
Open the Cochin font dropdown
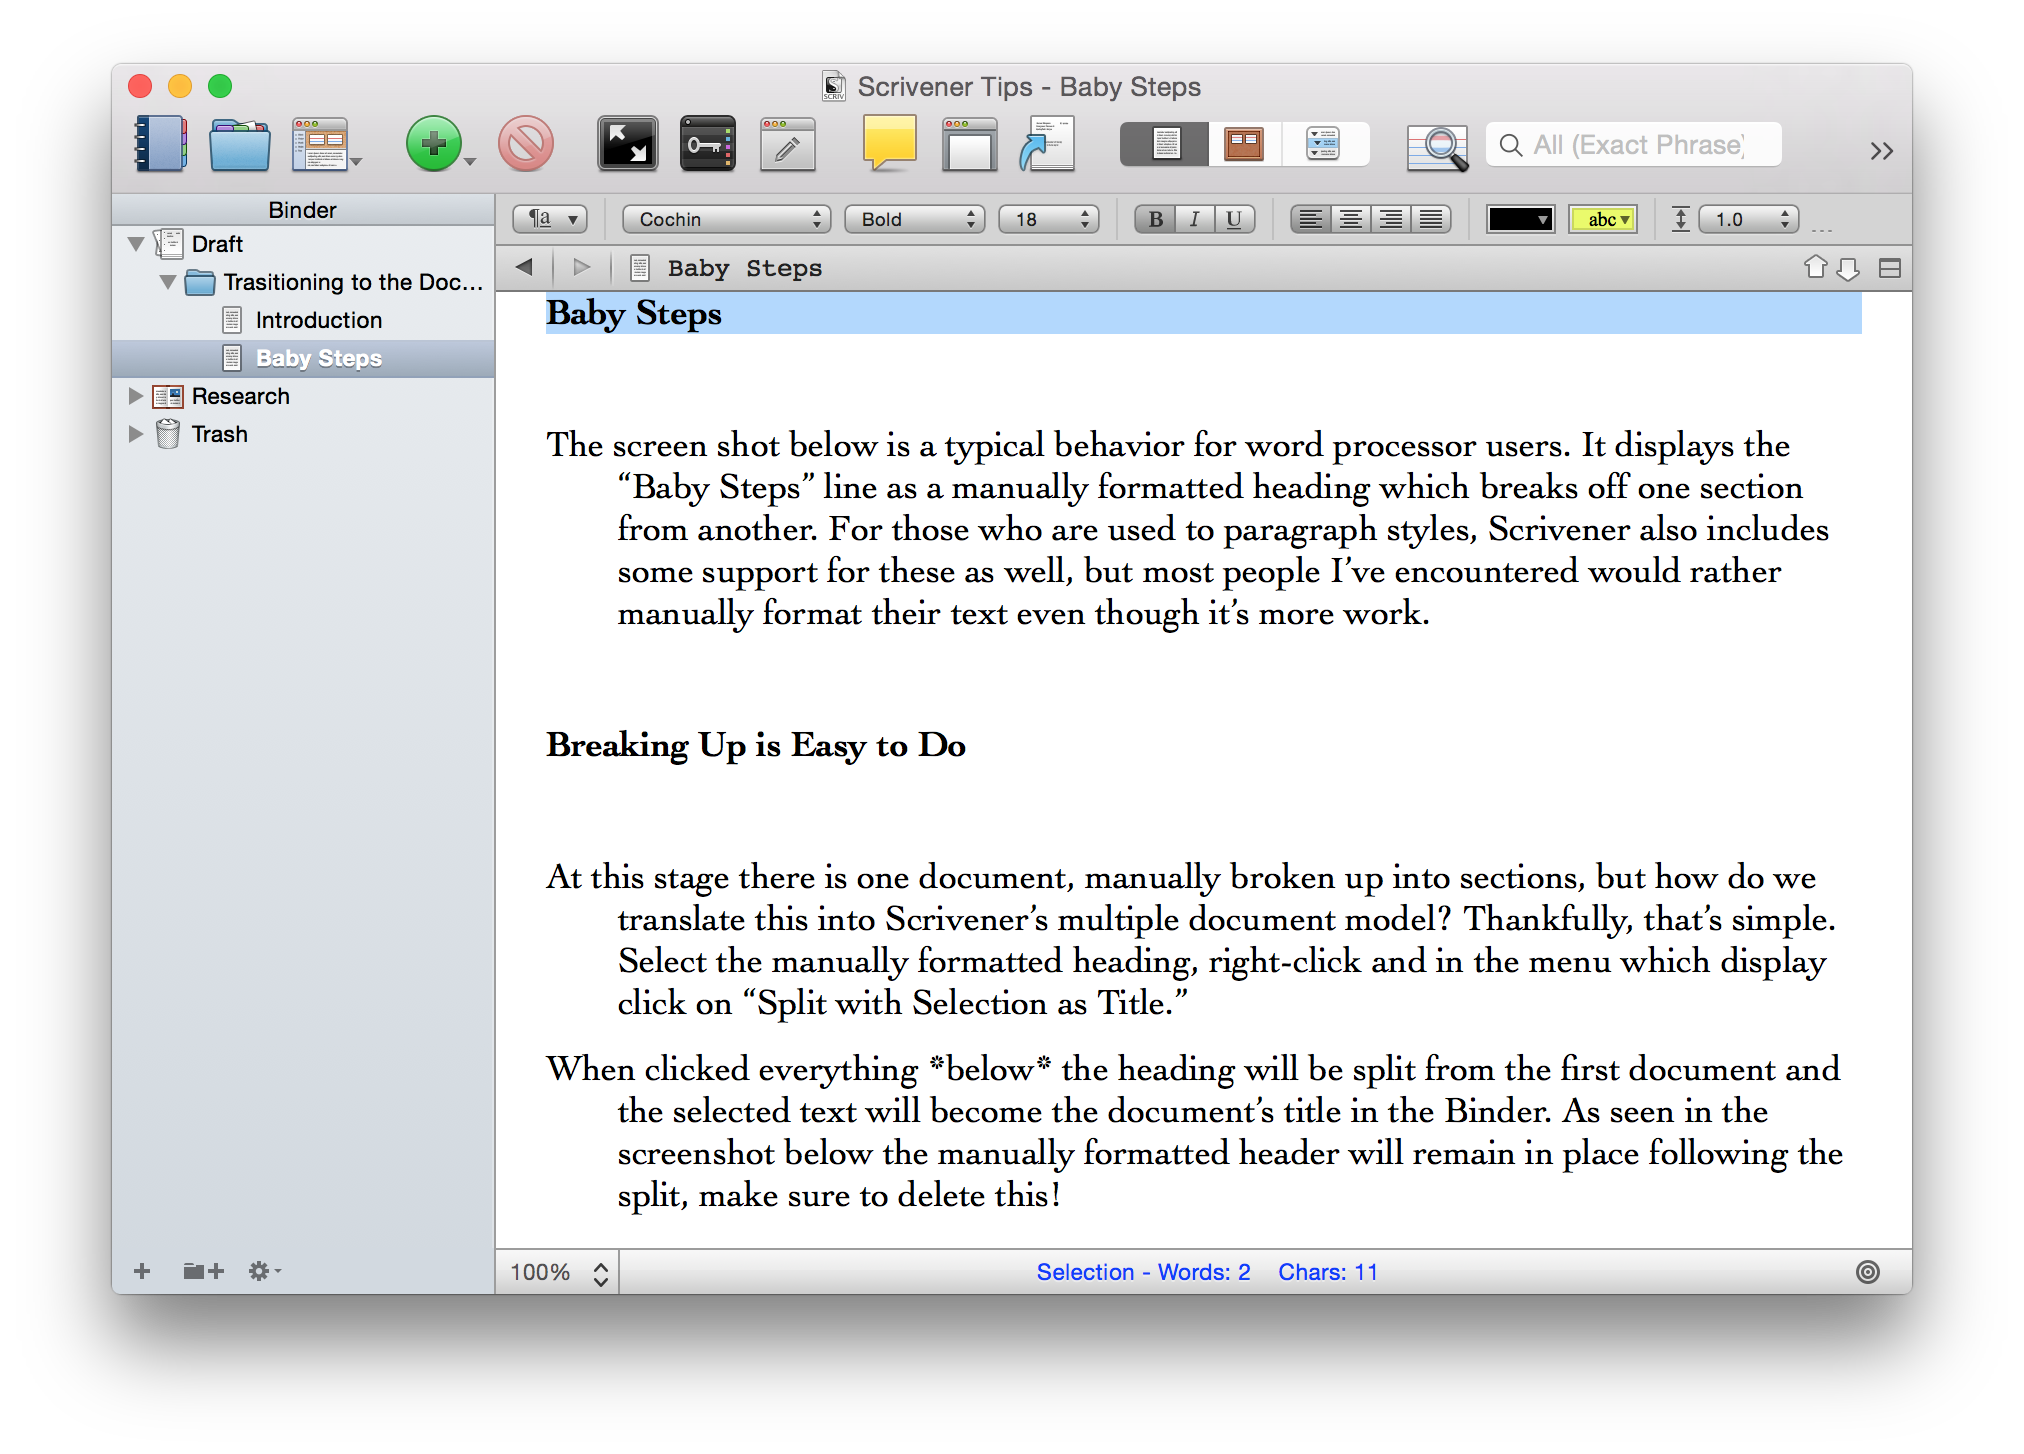726,219
